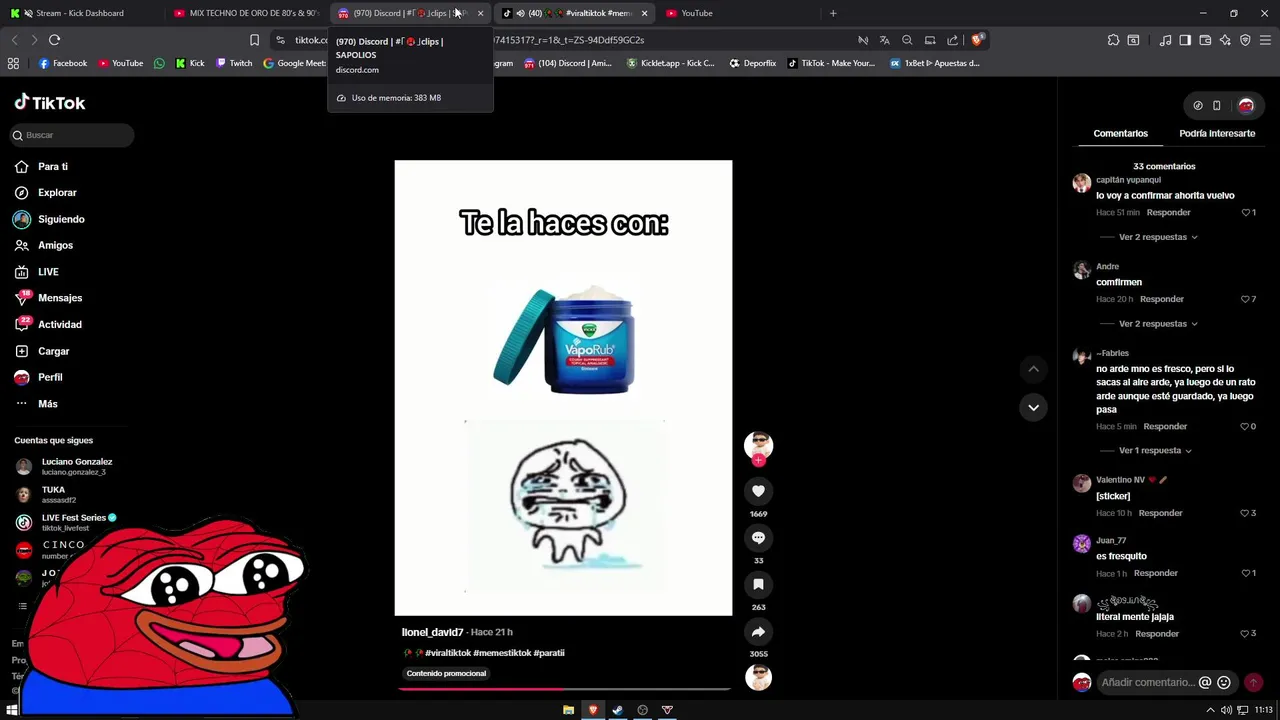Click the 'Añadir comentario' input

pyautogui.click(x=1148, y=682)
